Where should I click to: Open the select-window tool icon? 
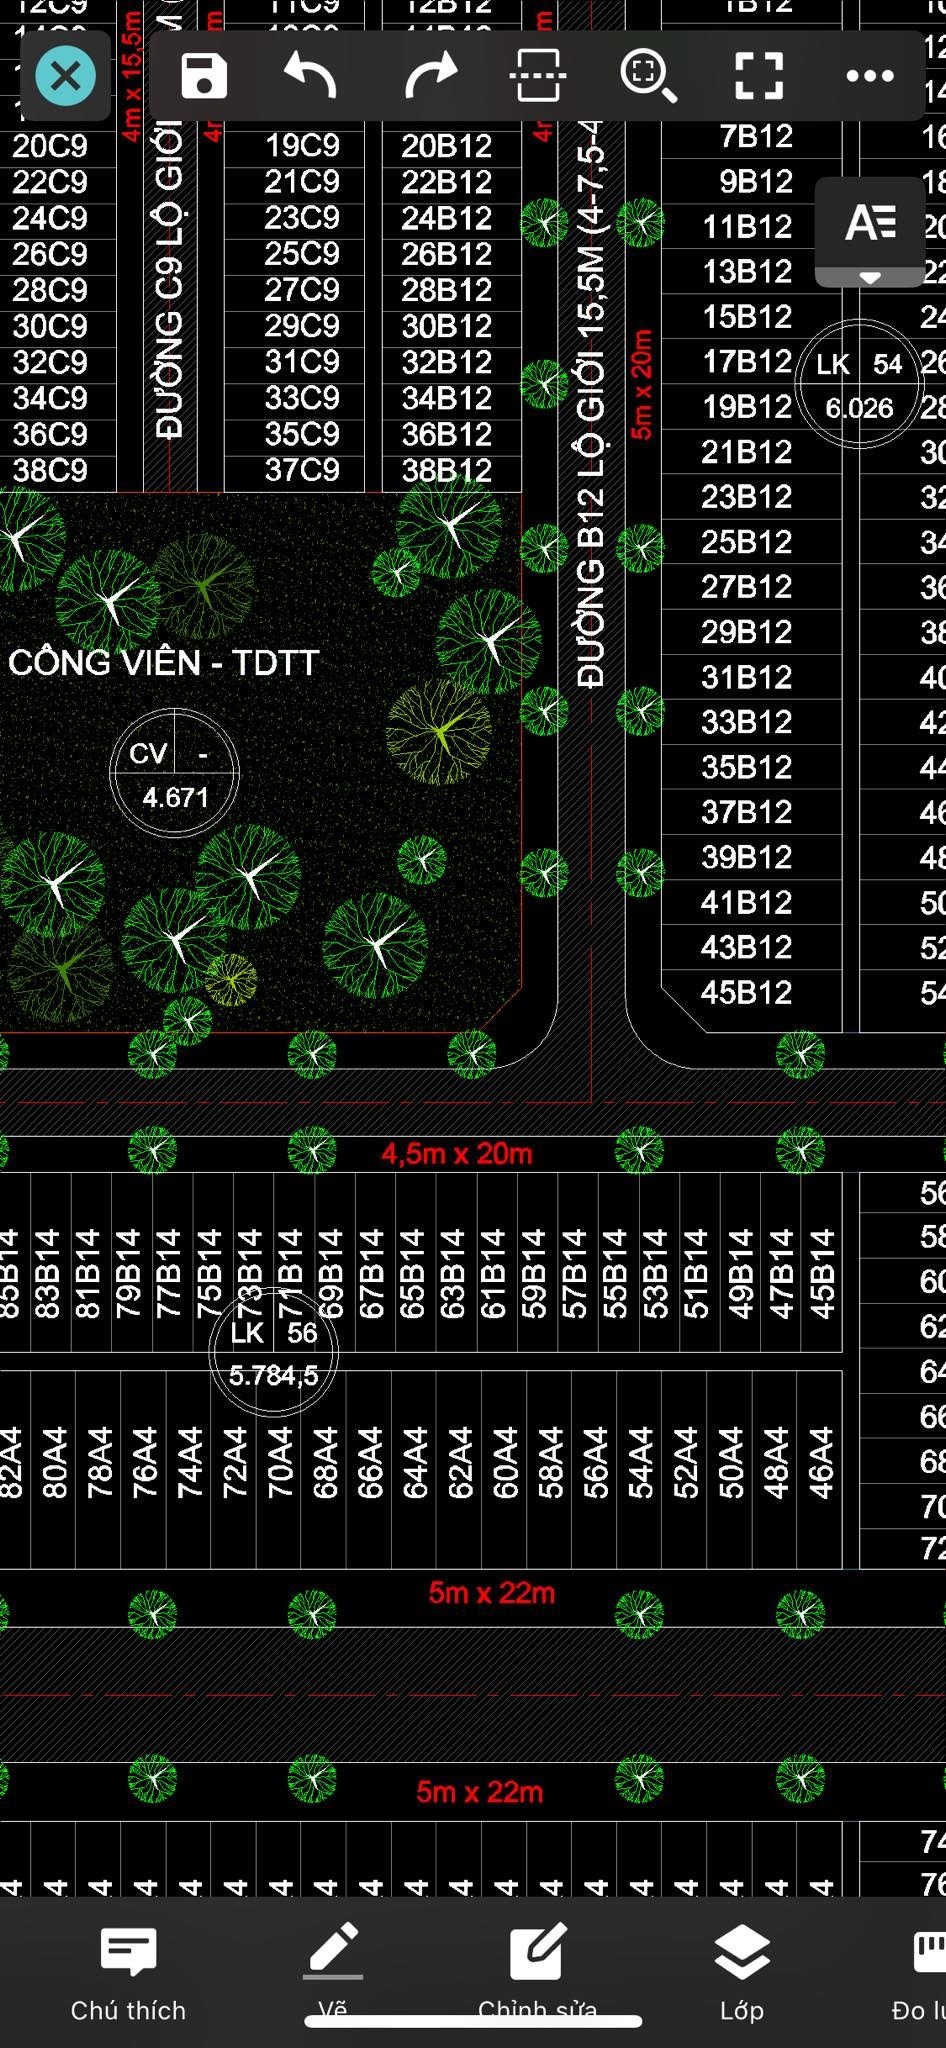click(538, 76)
